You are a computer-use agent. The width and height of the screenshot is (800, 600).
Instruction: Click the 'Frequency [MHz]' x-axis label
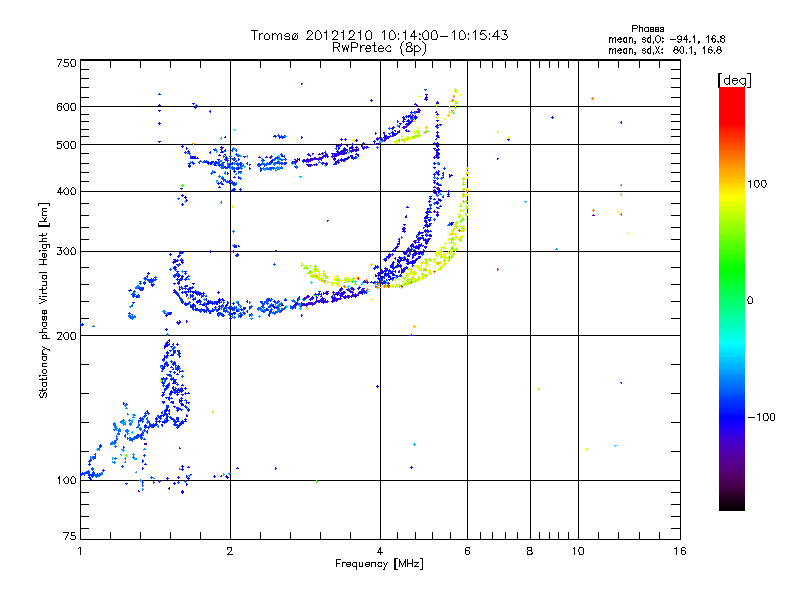coord(379,563)
